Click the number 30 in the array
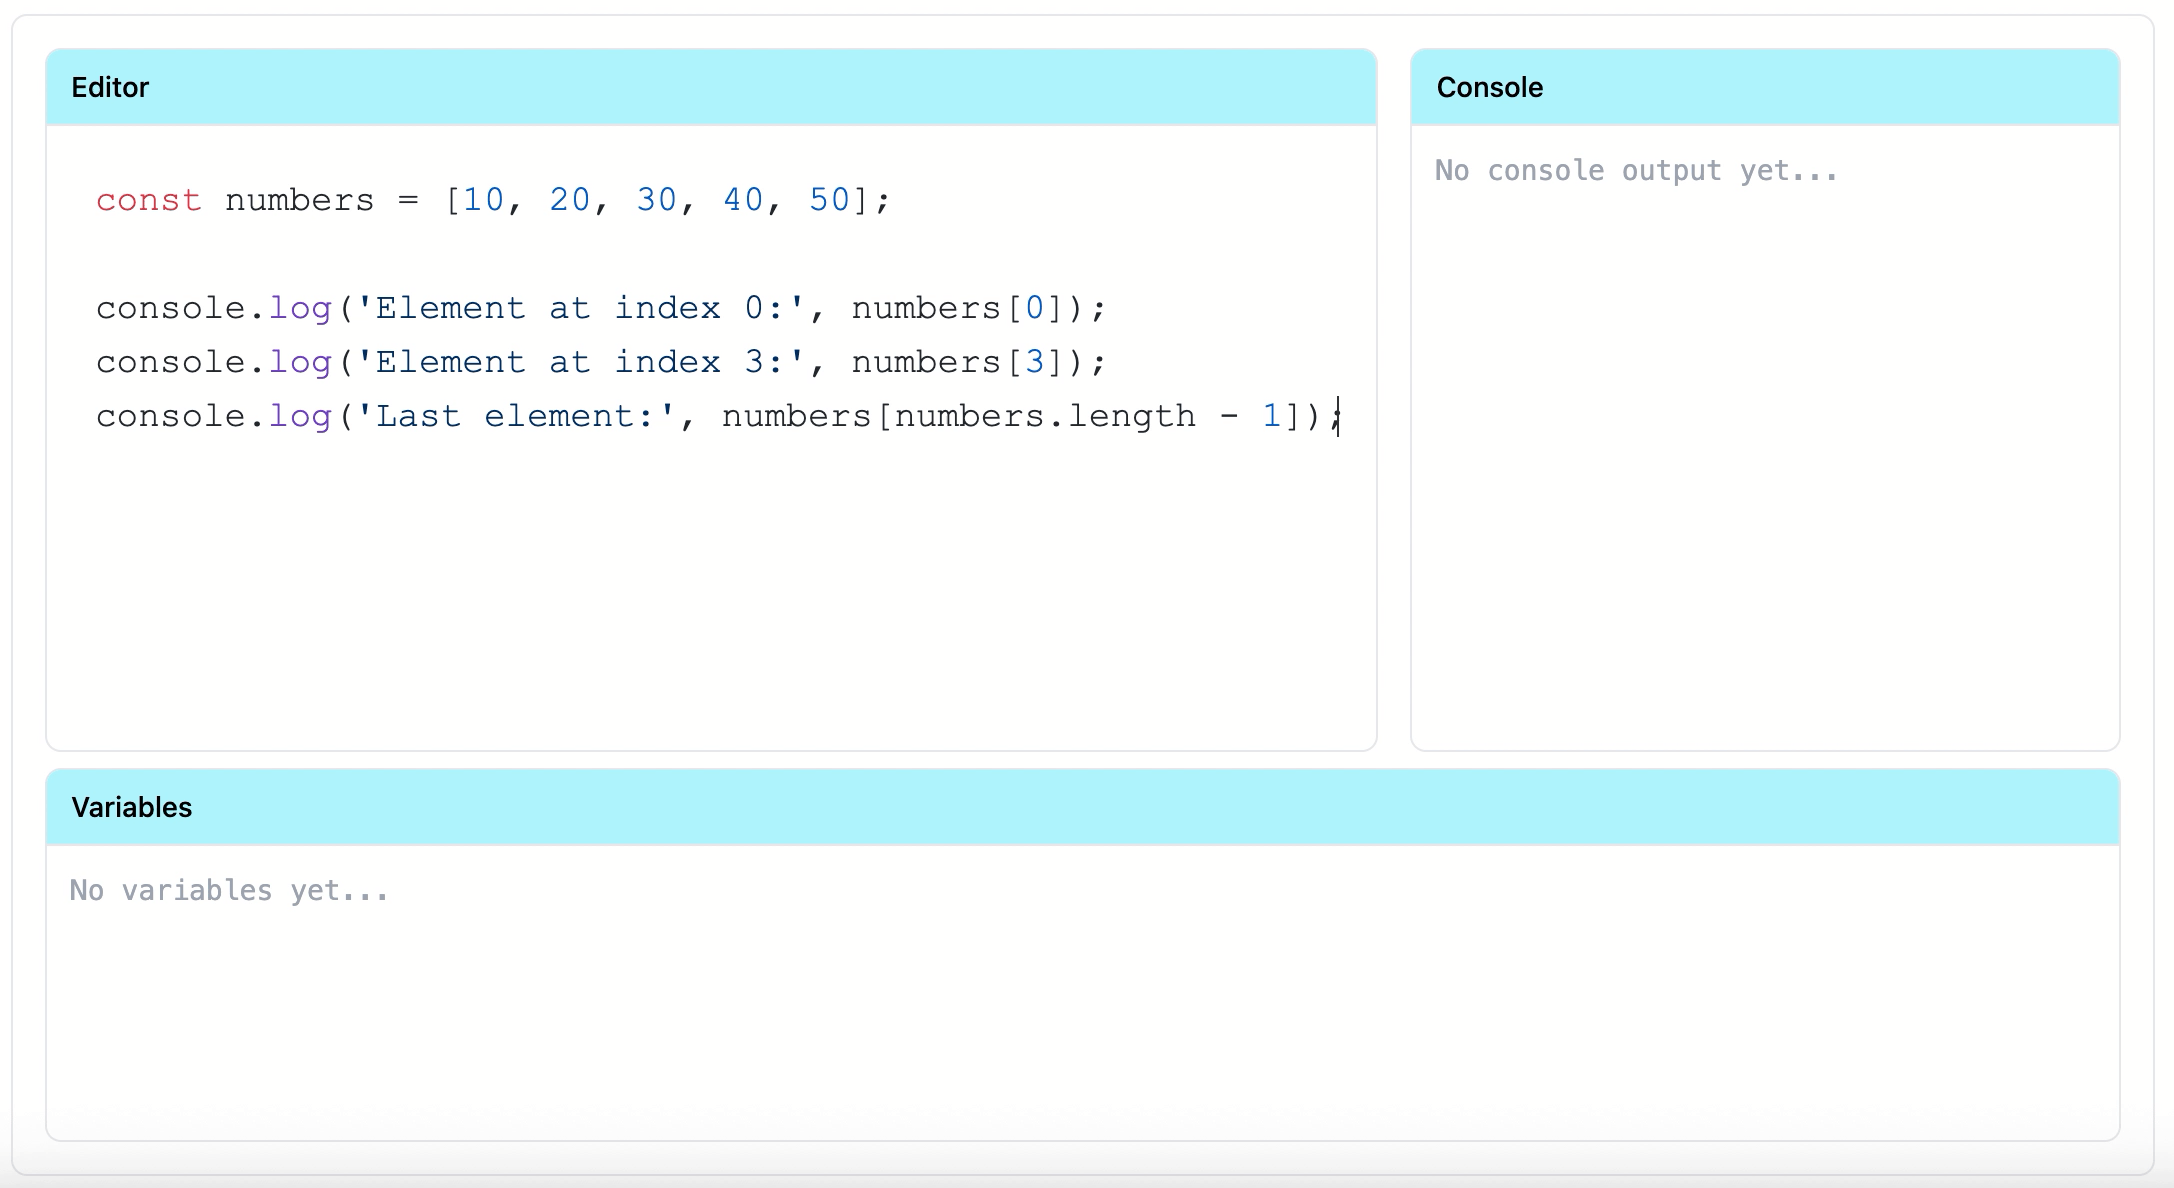The height and width of the screenshot is (1188, 2174). (x=657, y=200)
